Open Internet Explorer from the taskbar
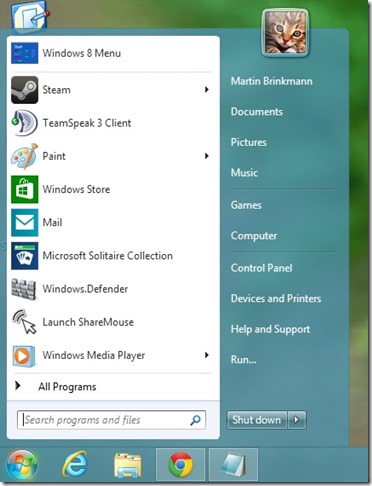372x486 pixels. pyautogui.click(x=75, y=464)
